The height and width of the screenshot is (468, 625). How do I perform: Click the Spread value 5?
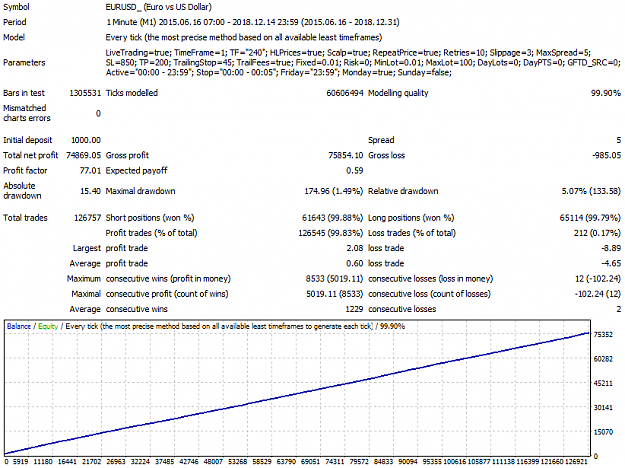tap(618, 140)
